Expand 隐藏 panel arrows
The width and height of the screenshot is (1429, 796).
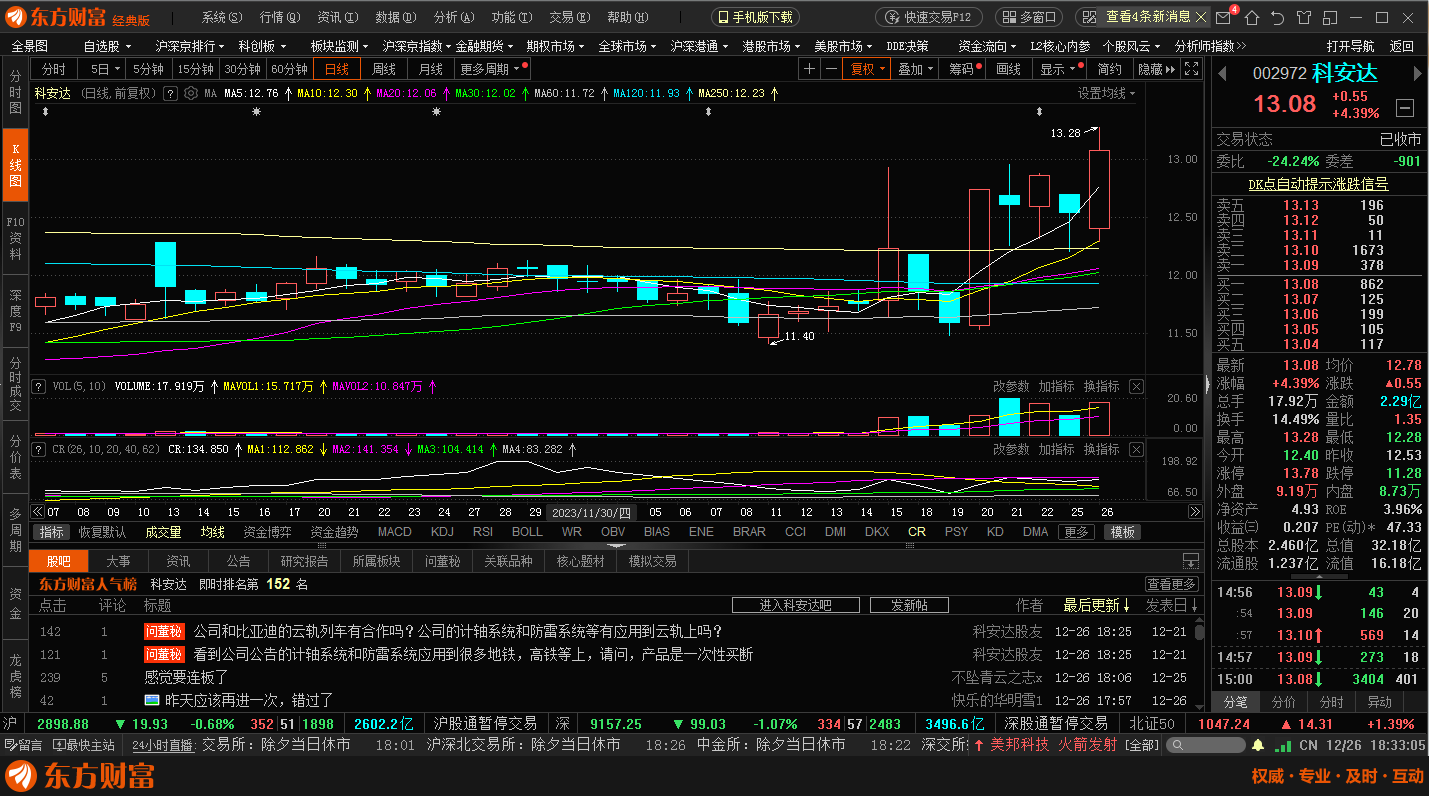point(1155,69)
